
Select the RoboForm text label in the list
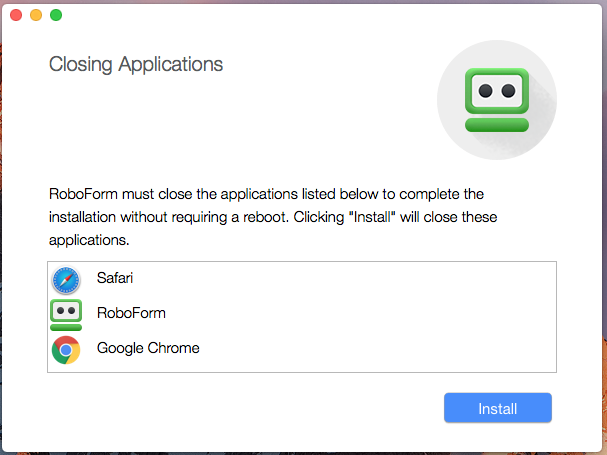[x=131, y=313]
